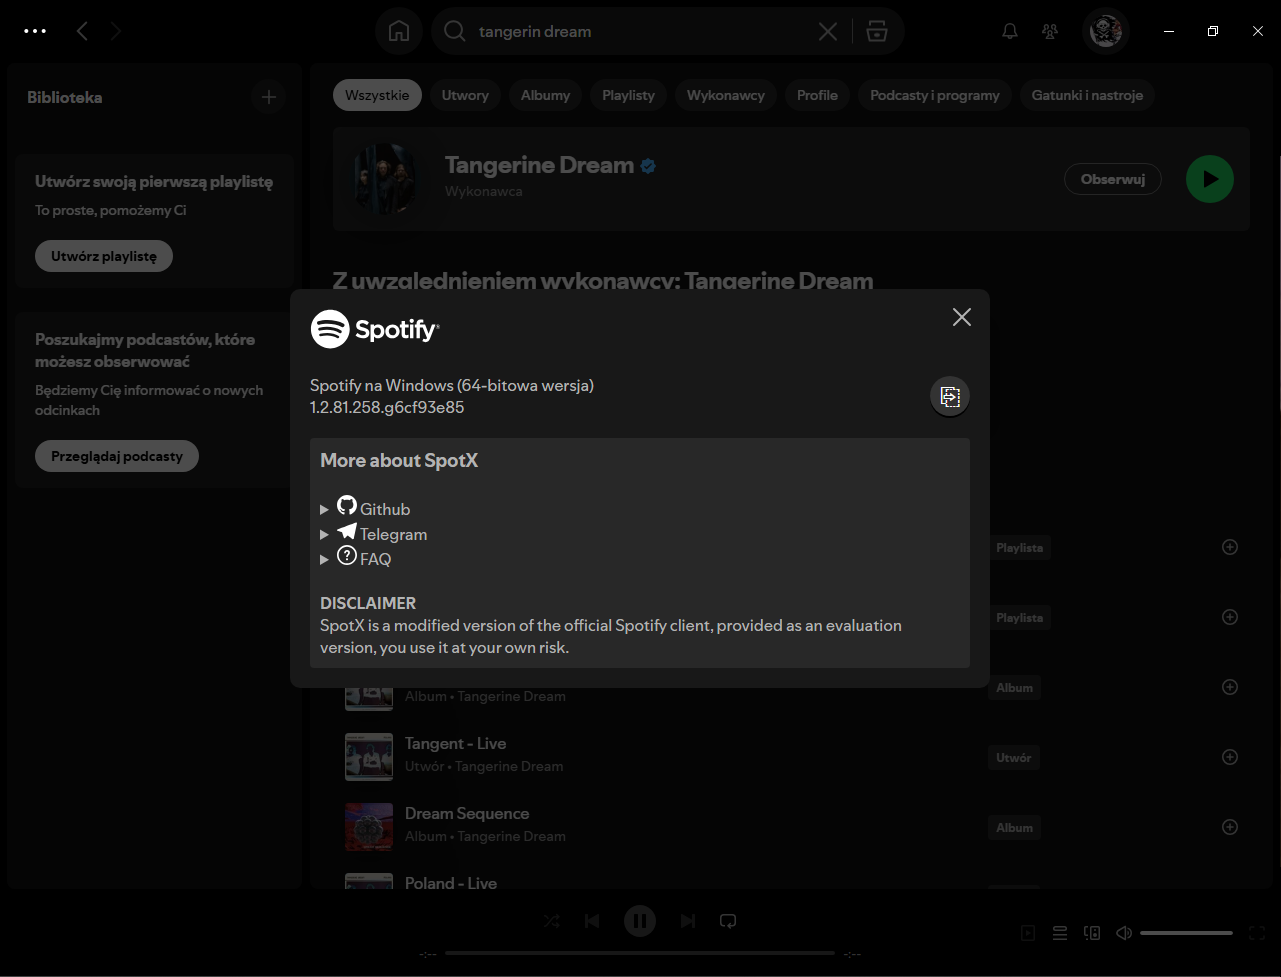Click the Spotify logo in the dialog

point(375,329)
